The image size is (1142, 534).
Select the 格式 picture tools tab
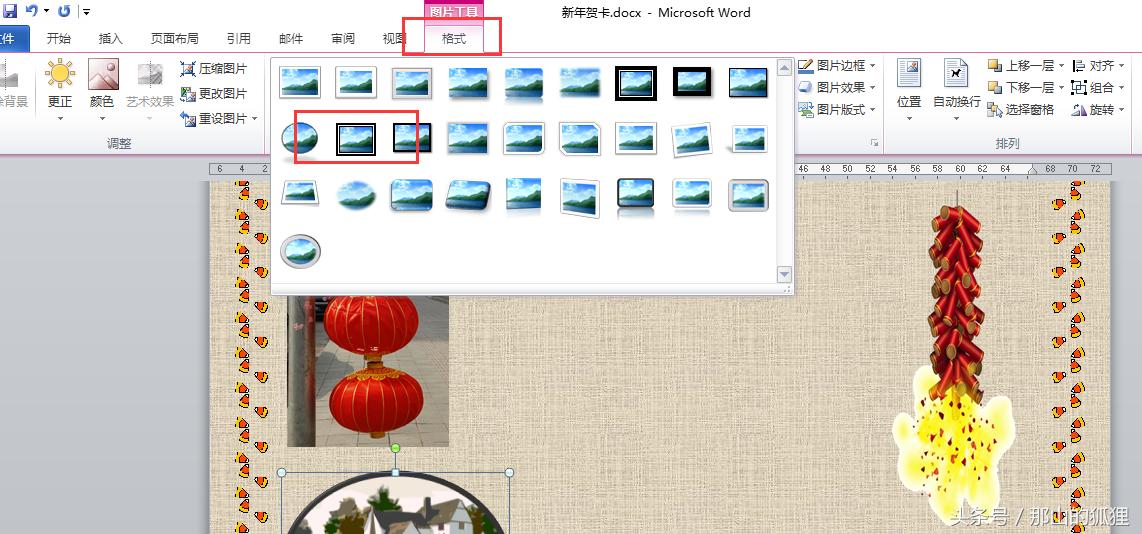coord(454,39)
